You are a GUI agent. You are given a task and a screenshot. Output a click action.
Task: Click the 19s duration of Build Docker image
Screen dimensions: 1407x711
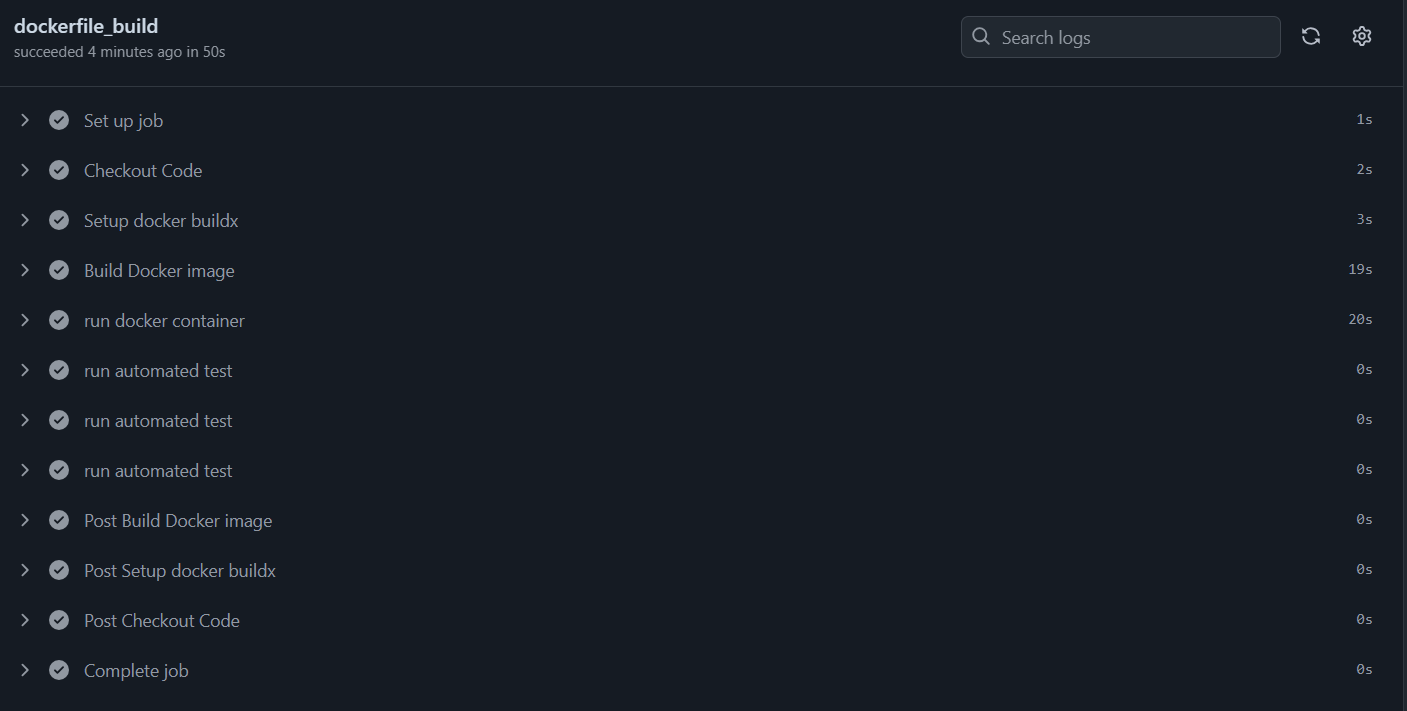coord(1360,270)
